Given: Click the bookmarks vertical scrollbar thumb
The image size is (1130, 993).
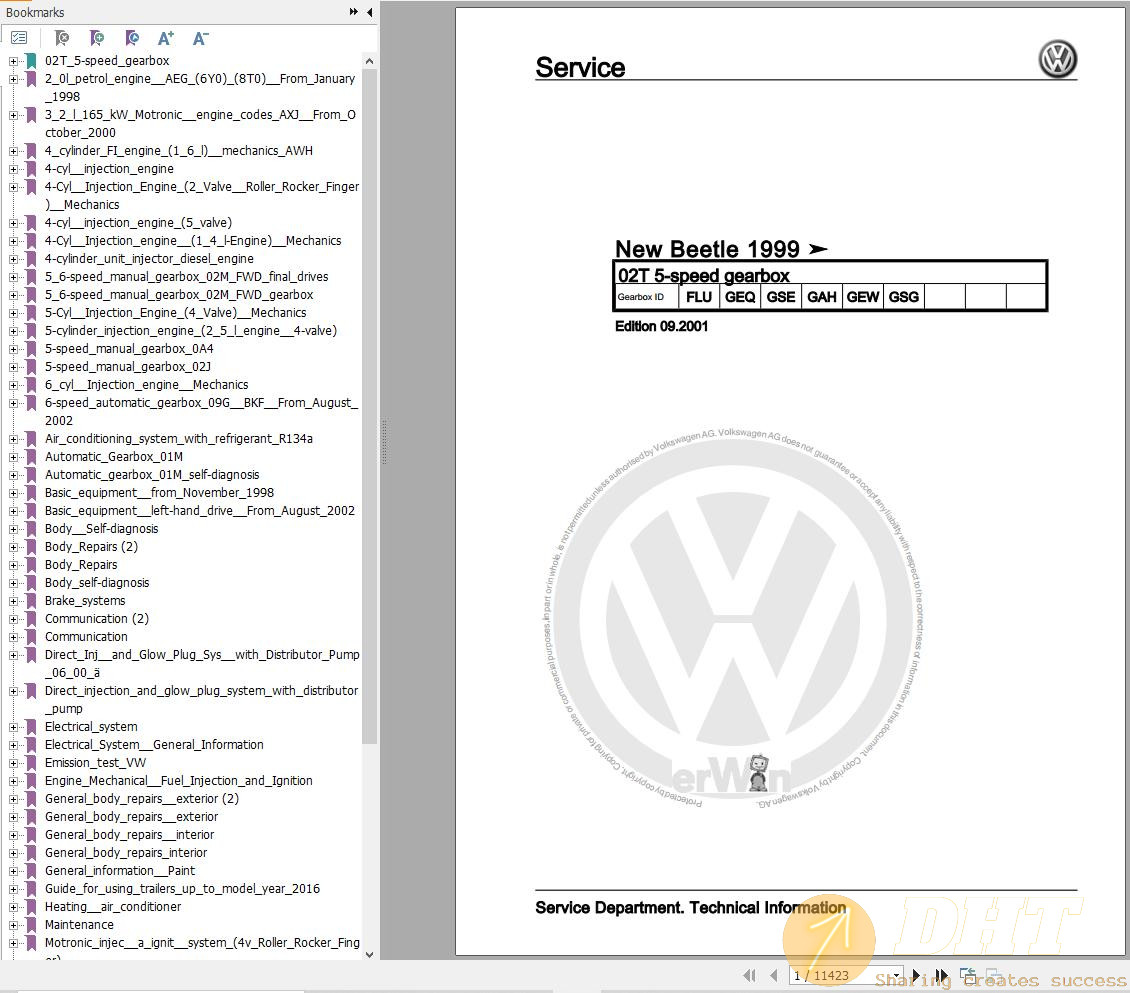Looking at the screenshot, I should pyautogui.click(x=370, y=406).
